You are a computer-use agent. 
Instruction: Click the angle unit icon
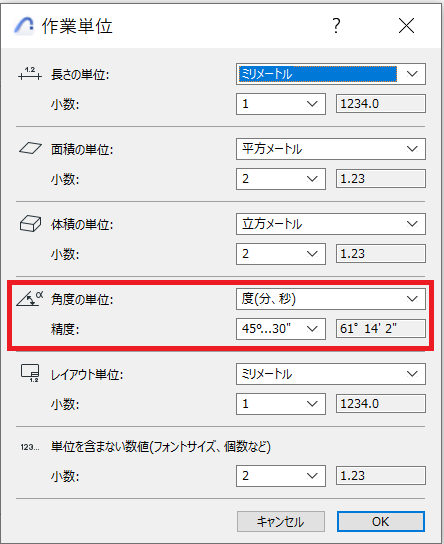[x=30, y=298]
